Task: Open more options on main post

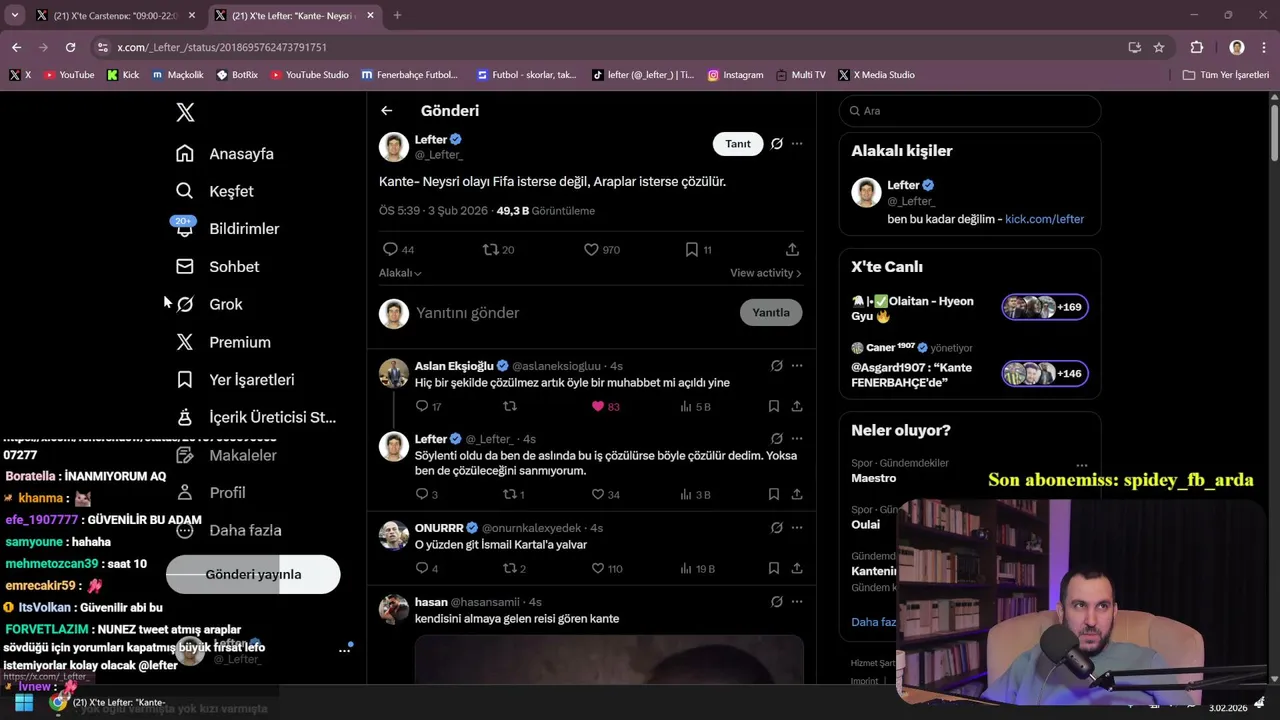Action: tap(797, 144)
